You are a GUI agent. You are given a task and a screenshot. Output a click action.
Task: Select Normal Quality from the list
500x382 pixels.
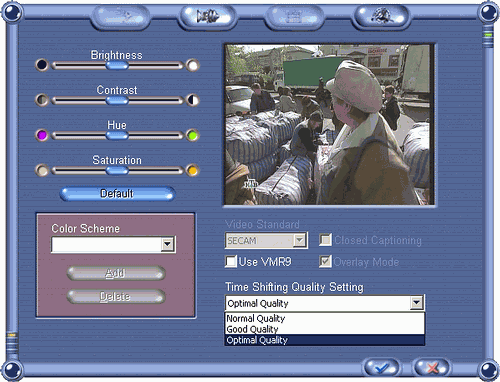(x=325, y=318)
